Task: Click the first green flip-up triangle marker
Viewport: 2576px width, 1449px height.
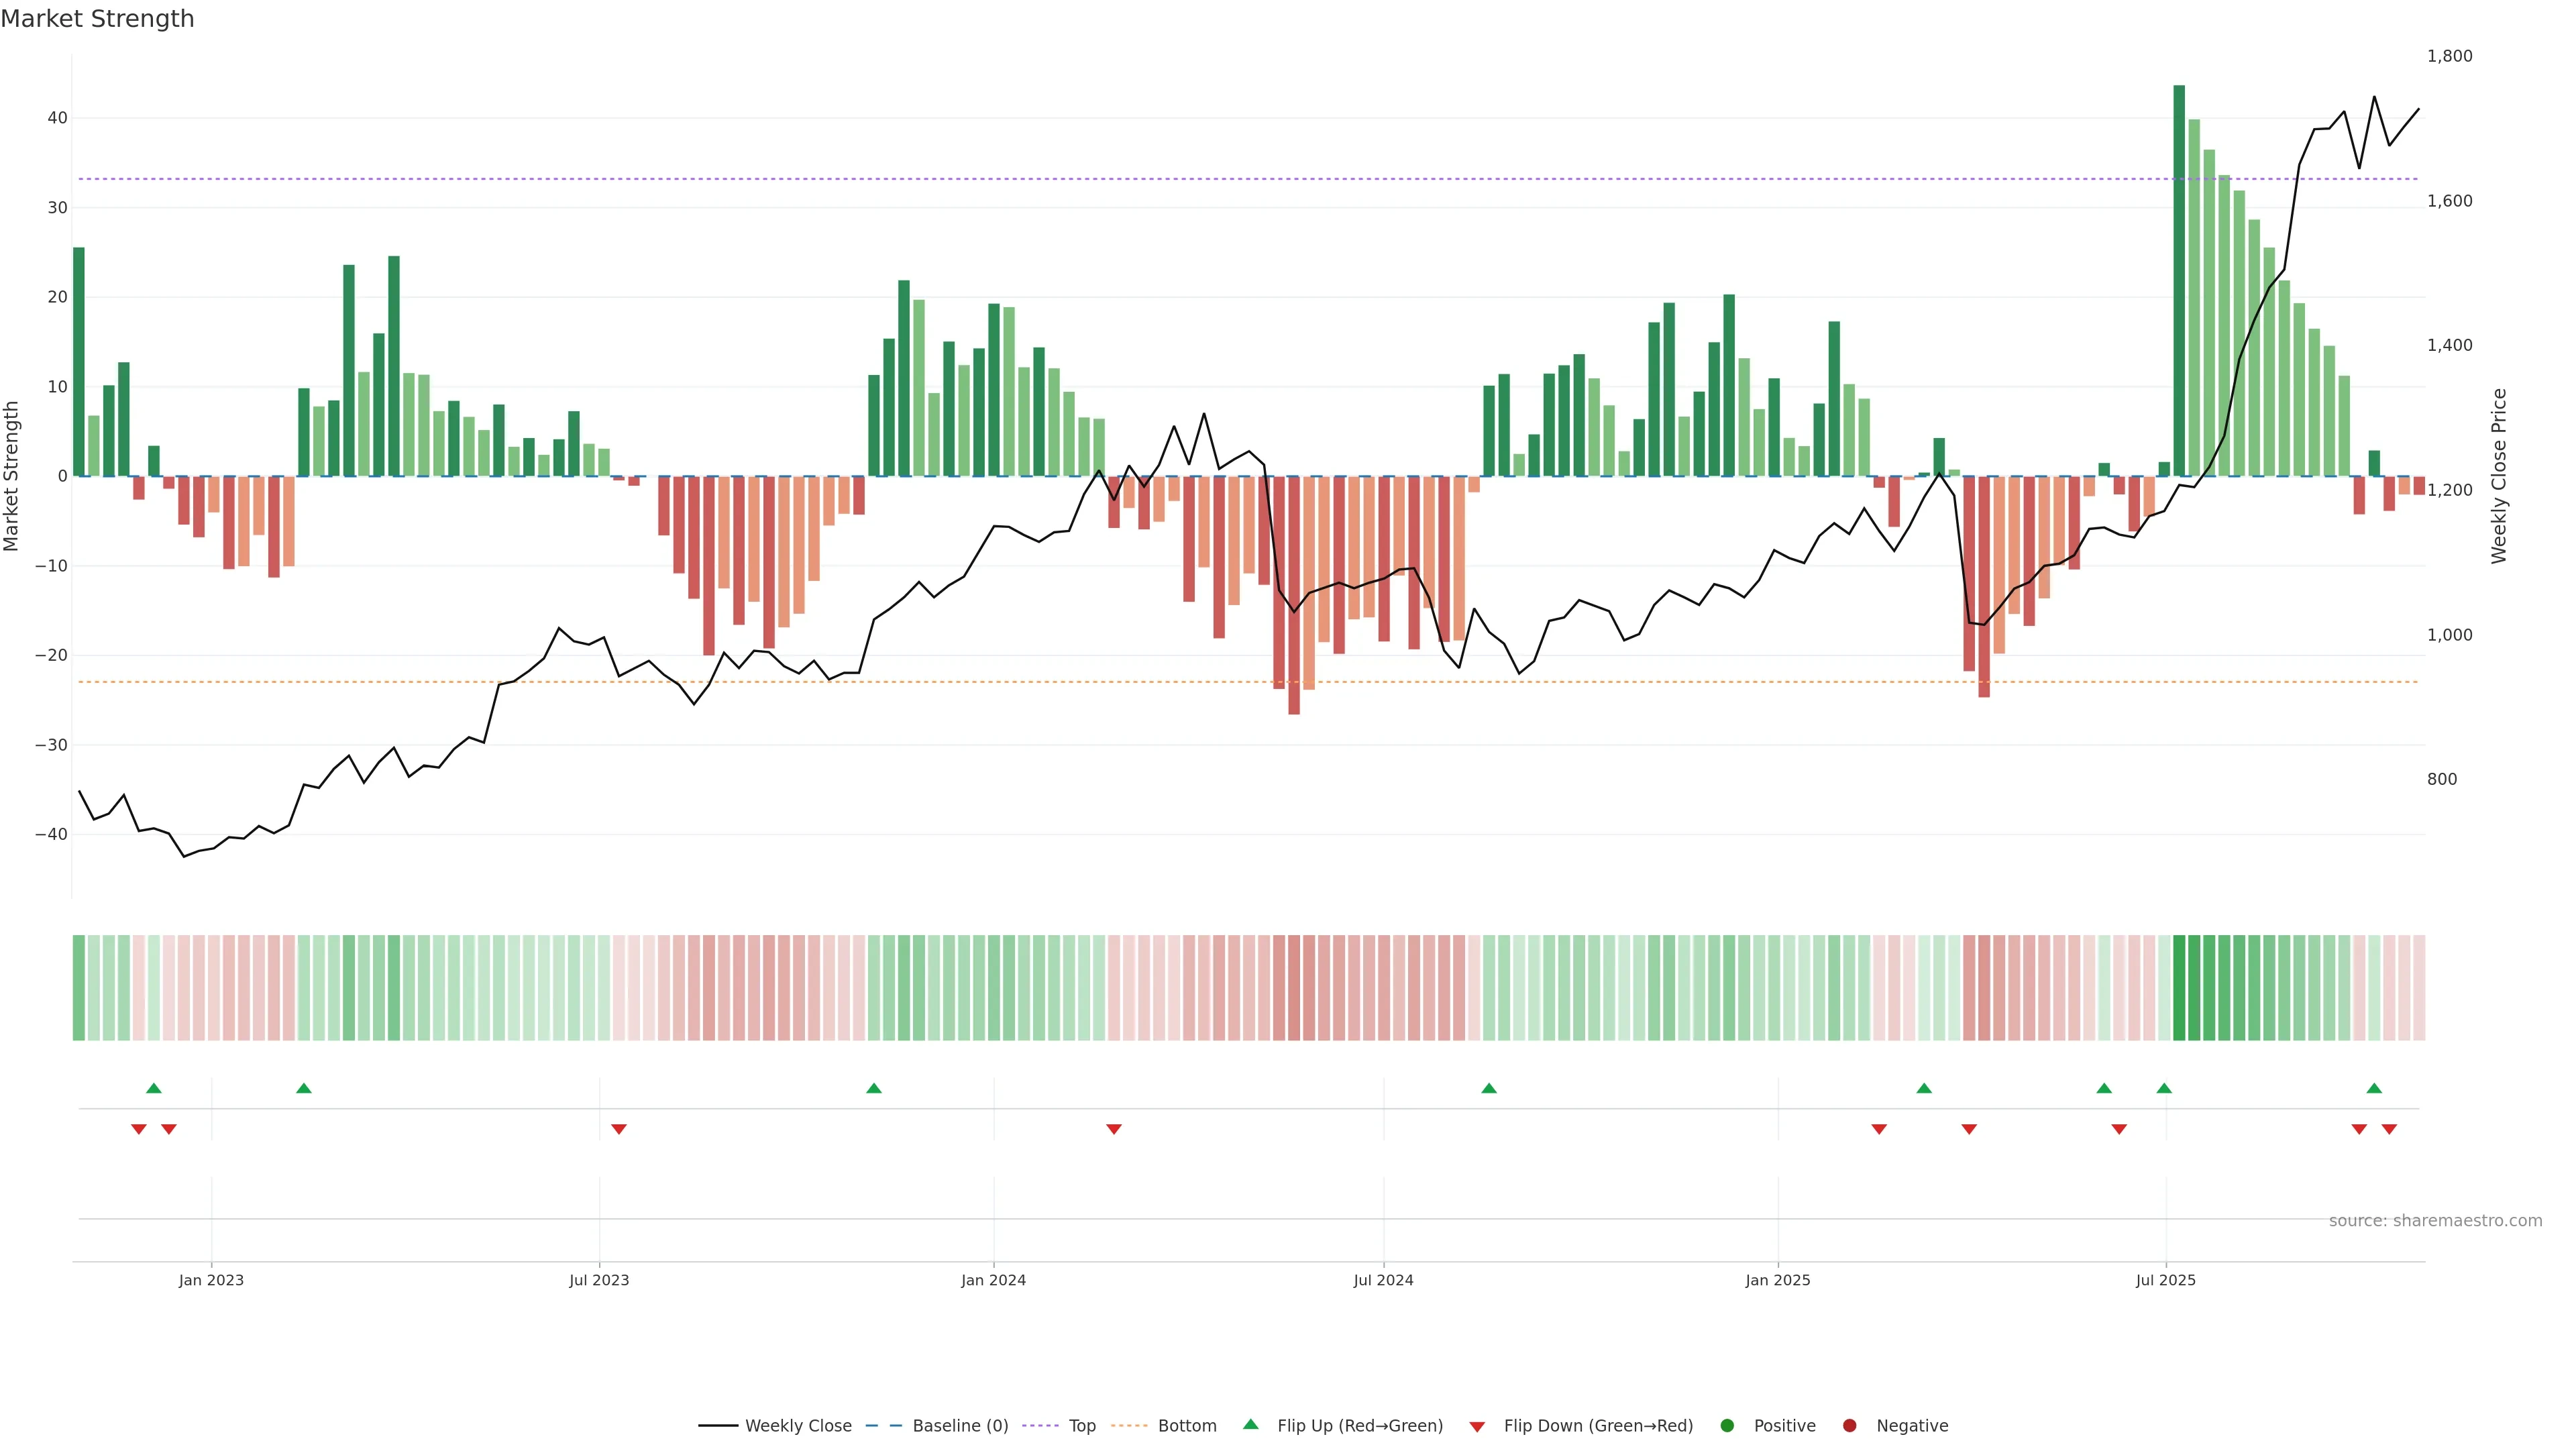Action: coord(154,1088)
